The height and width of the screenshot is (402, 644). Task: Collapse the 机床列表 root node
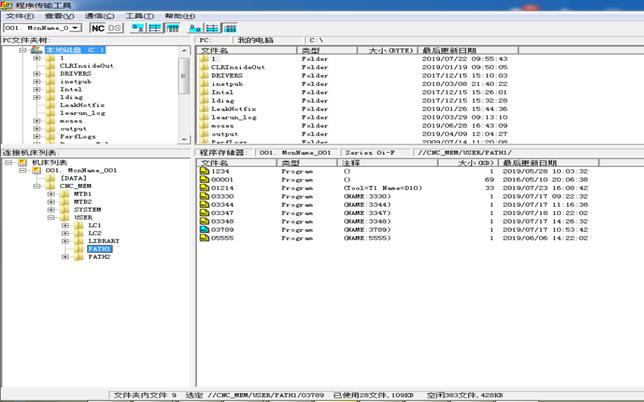point(9,163)
